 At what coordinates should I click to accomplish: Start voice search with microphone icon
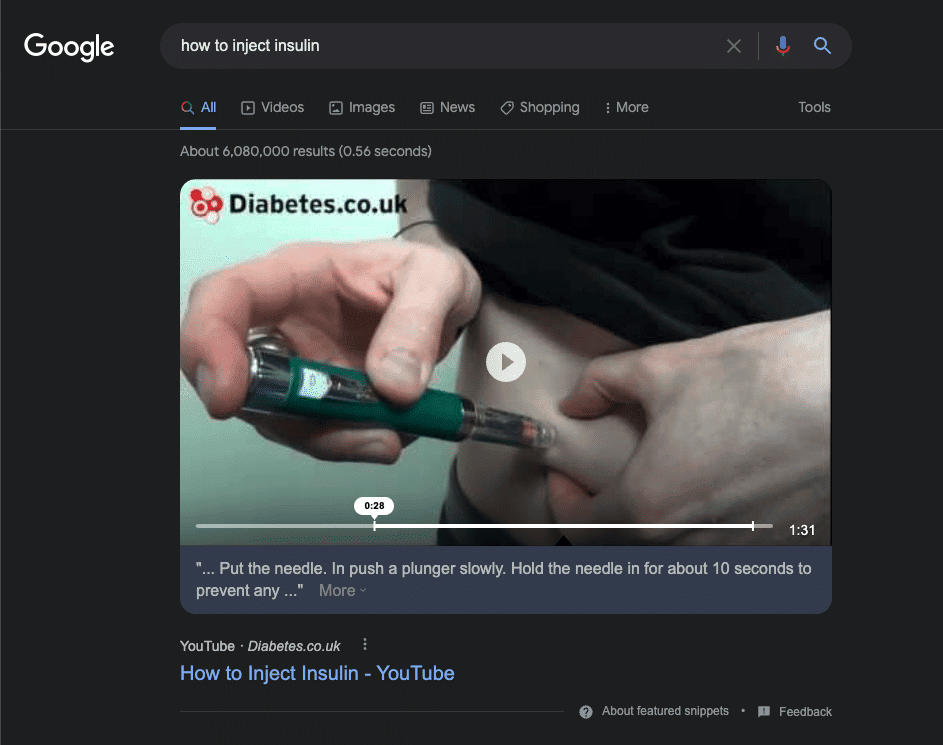point(783,46)
